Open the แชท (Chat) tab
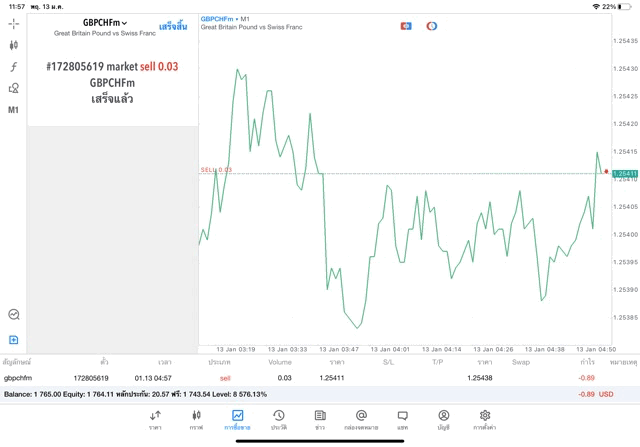Screen dimensions: 640x447 (x=402, y=420)
